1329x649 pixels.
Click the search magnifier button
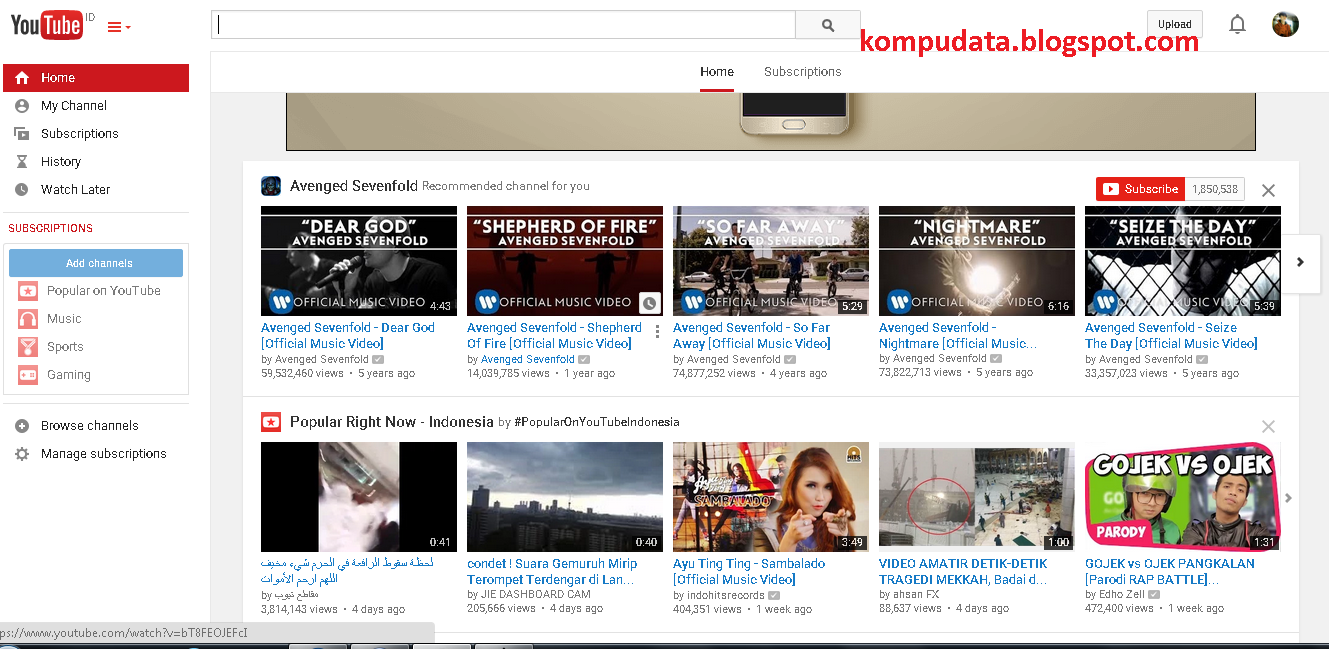tap(828, 25)
